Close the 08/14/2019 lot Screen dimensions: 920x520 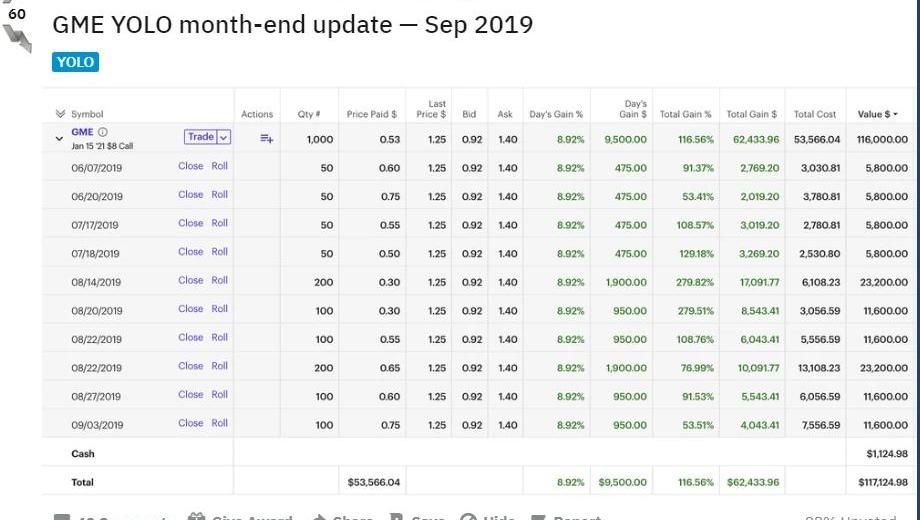click(x=190, y=281)
